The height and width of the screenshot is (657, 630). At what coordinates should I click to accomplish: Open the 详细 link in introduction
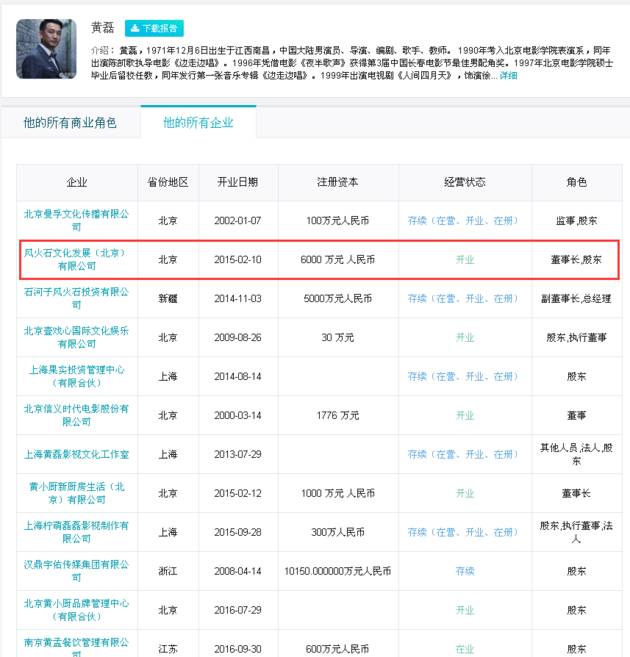point(509,75)
